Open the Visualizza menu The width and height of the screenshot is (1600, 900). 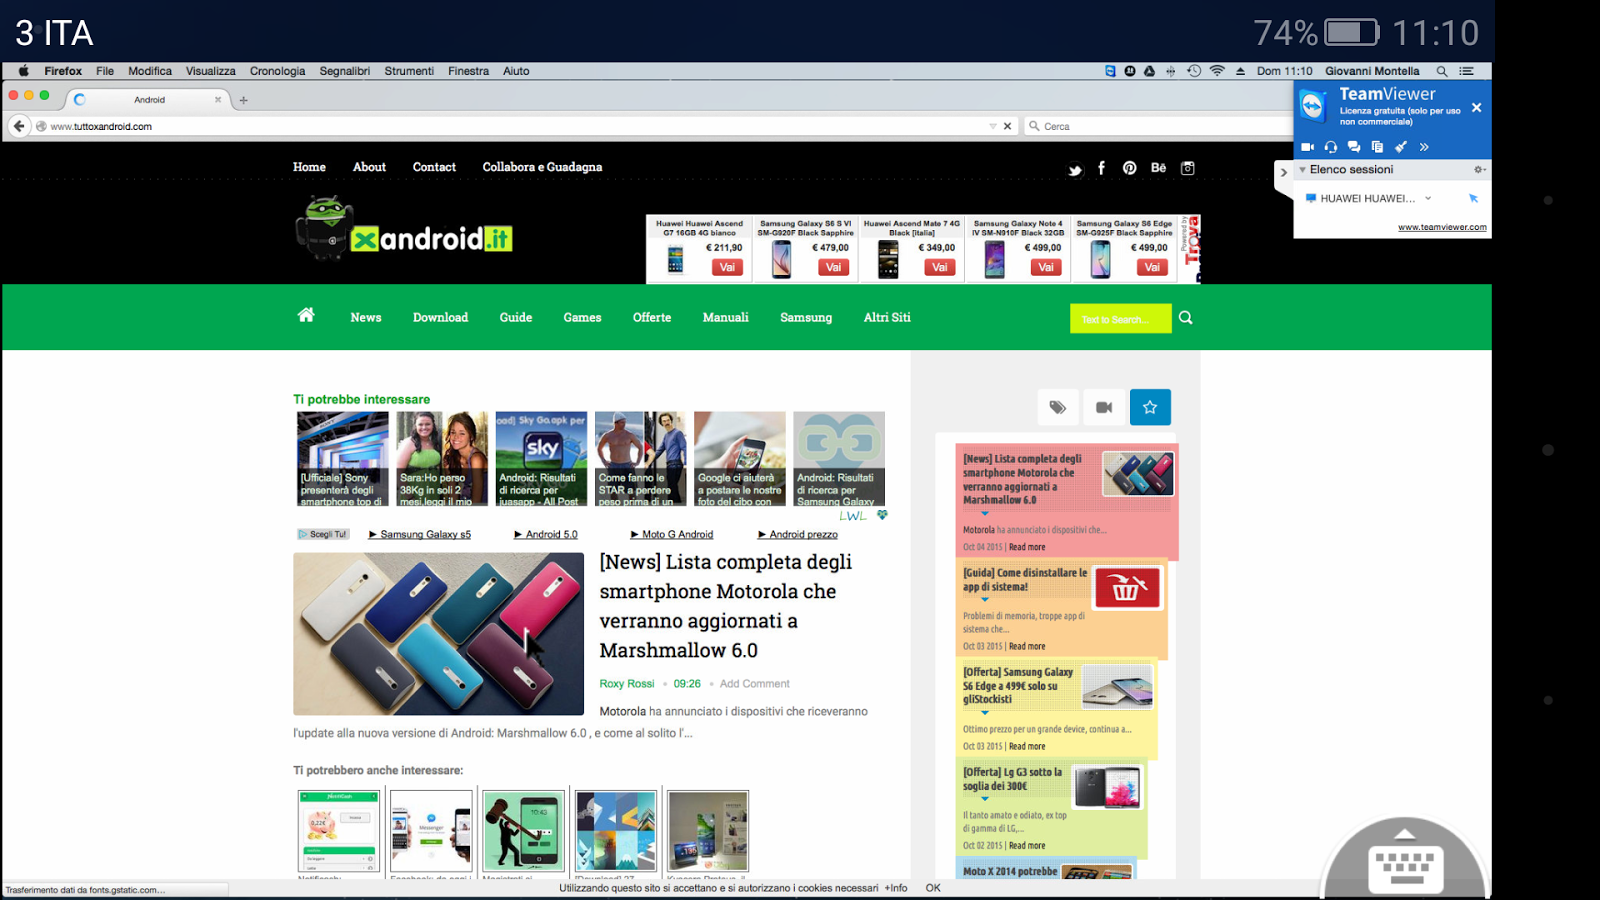point(211,71)
